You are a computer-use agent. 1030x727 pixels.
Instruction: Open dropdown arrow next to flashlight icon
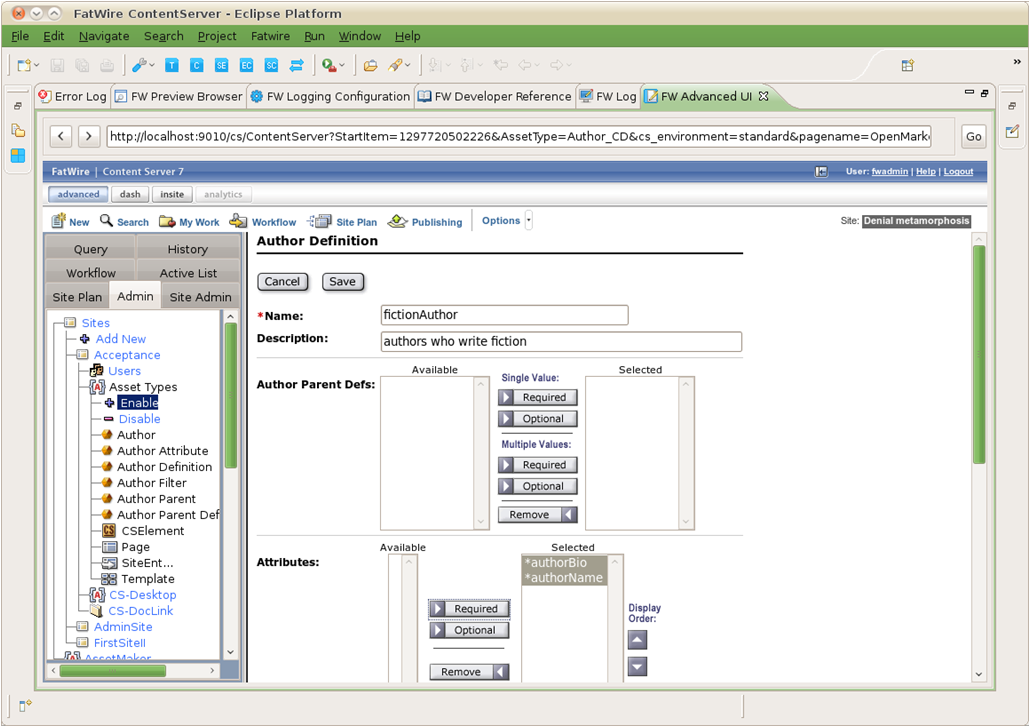[408, 65]
